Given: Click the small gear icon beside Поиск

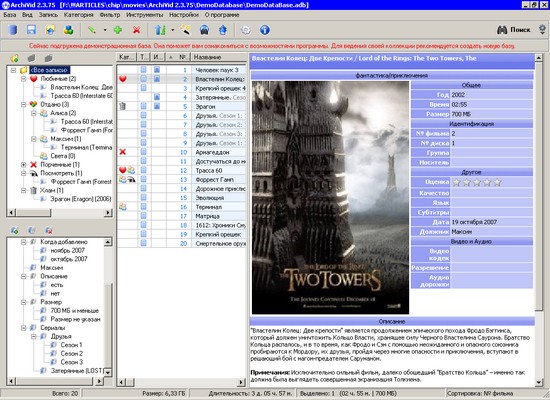Looking at the screenshot, I should [542, 29].
